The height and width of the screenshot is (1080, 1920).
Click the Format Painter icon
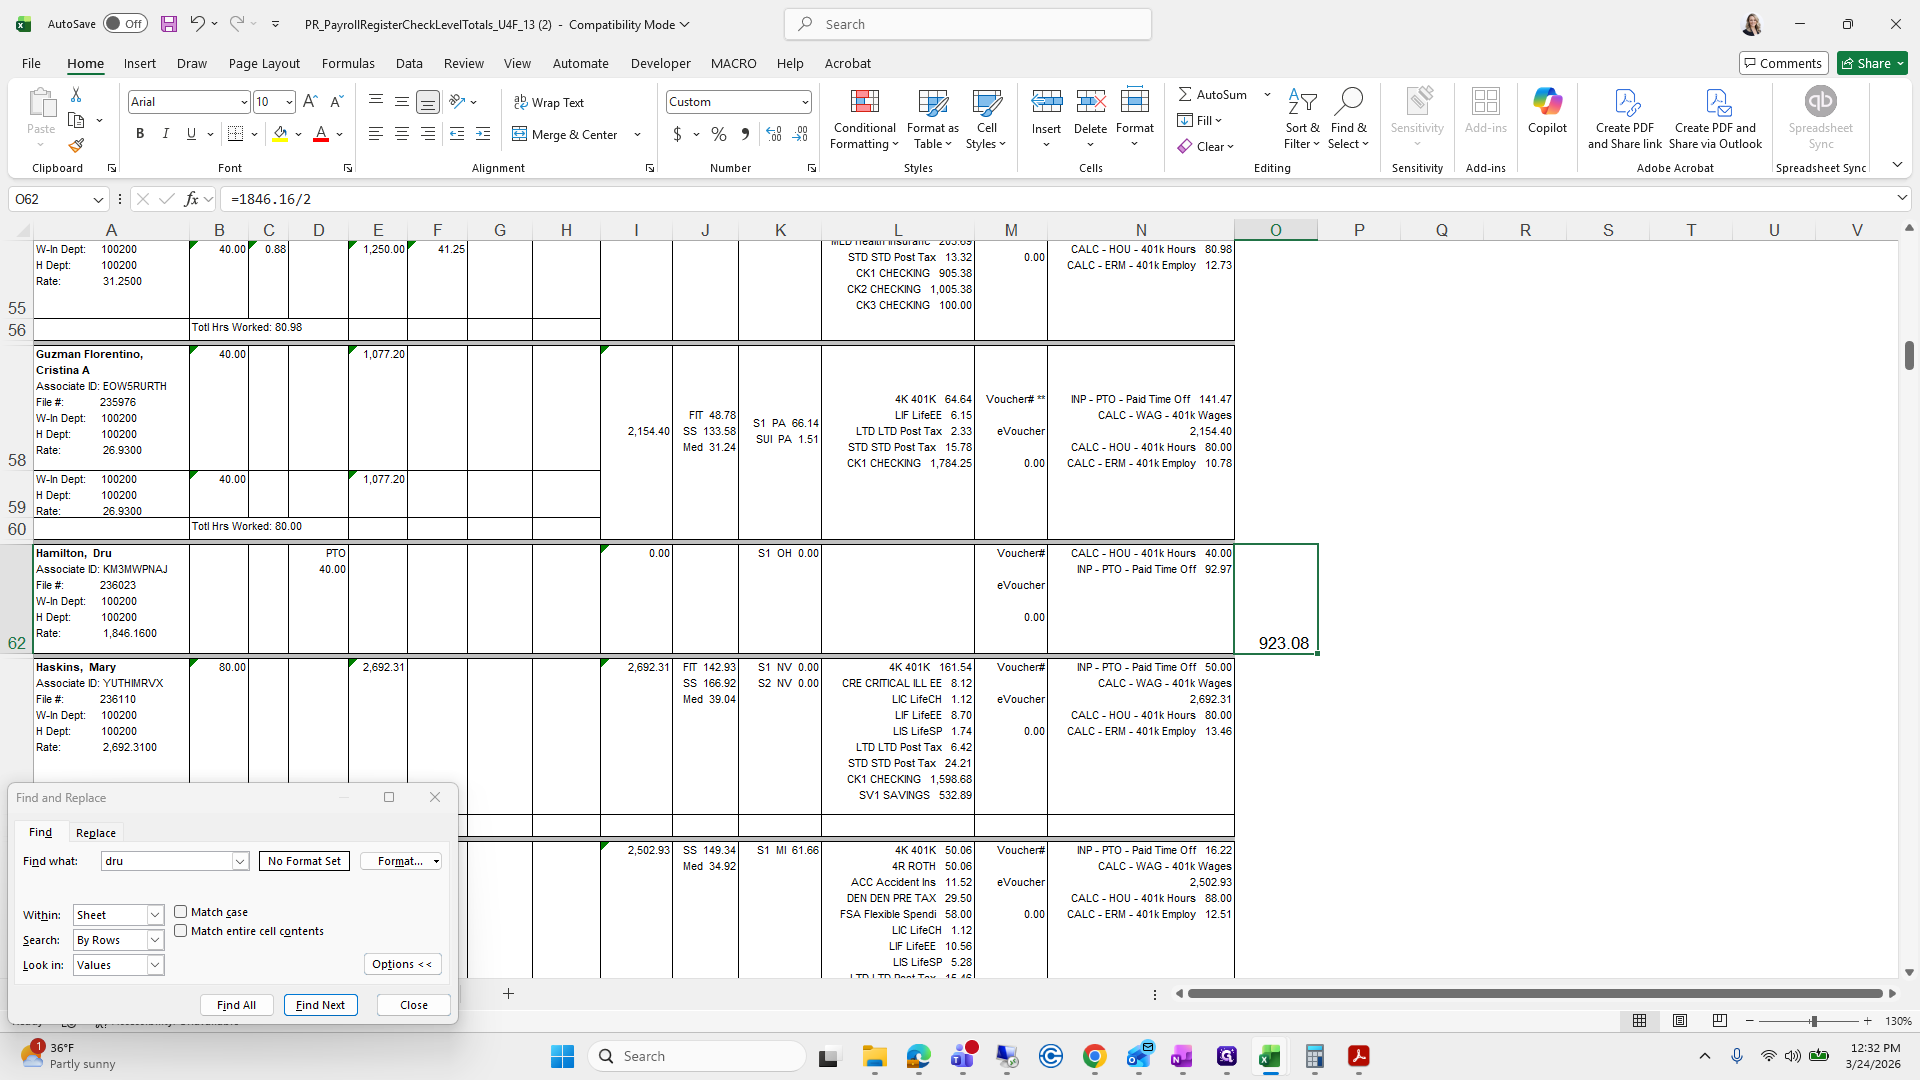[76, 146]
